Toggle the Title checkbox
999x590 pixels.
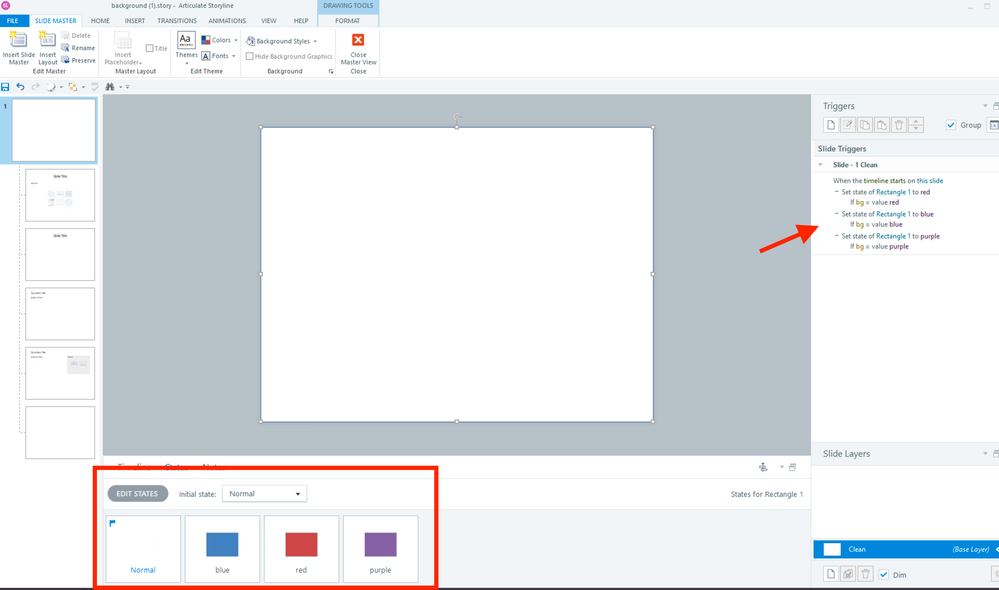149,48
